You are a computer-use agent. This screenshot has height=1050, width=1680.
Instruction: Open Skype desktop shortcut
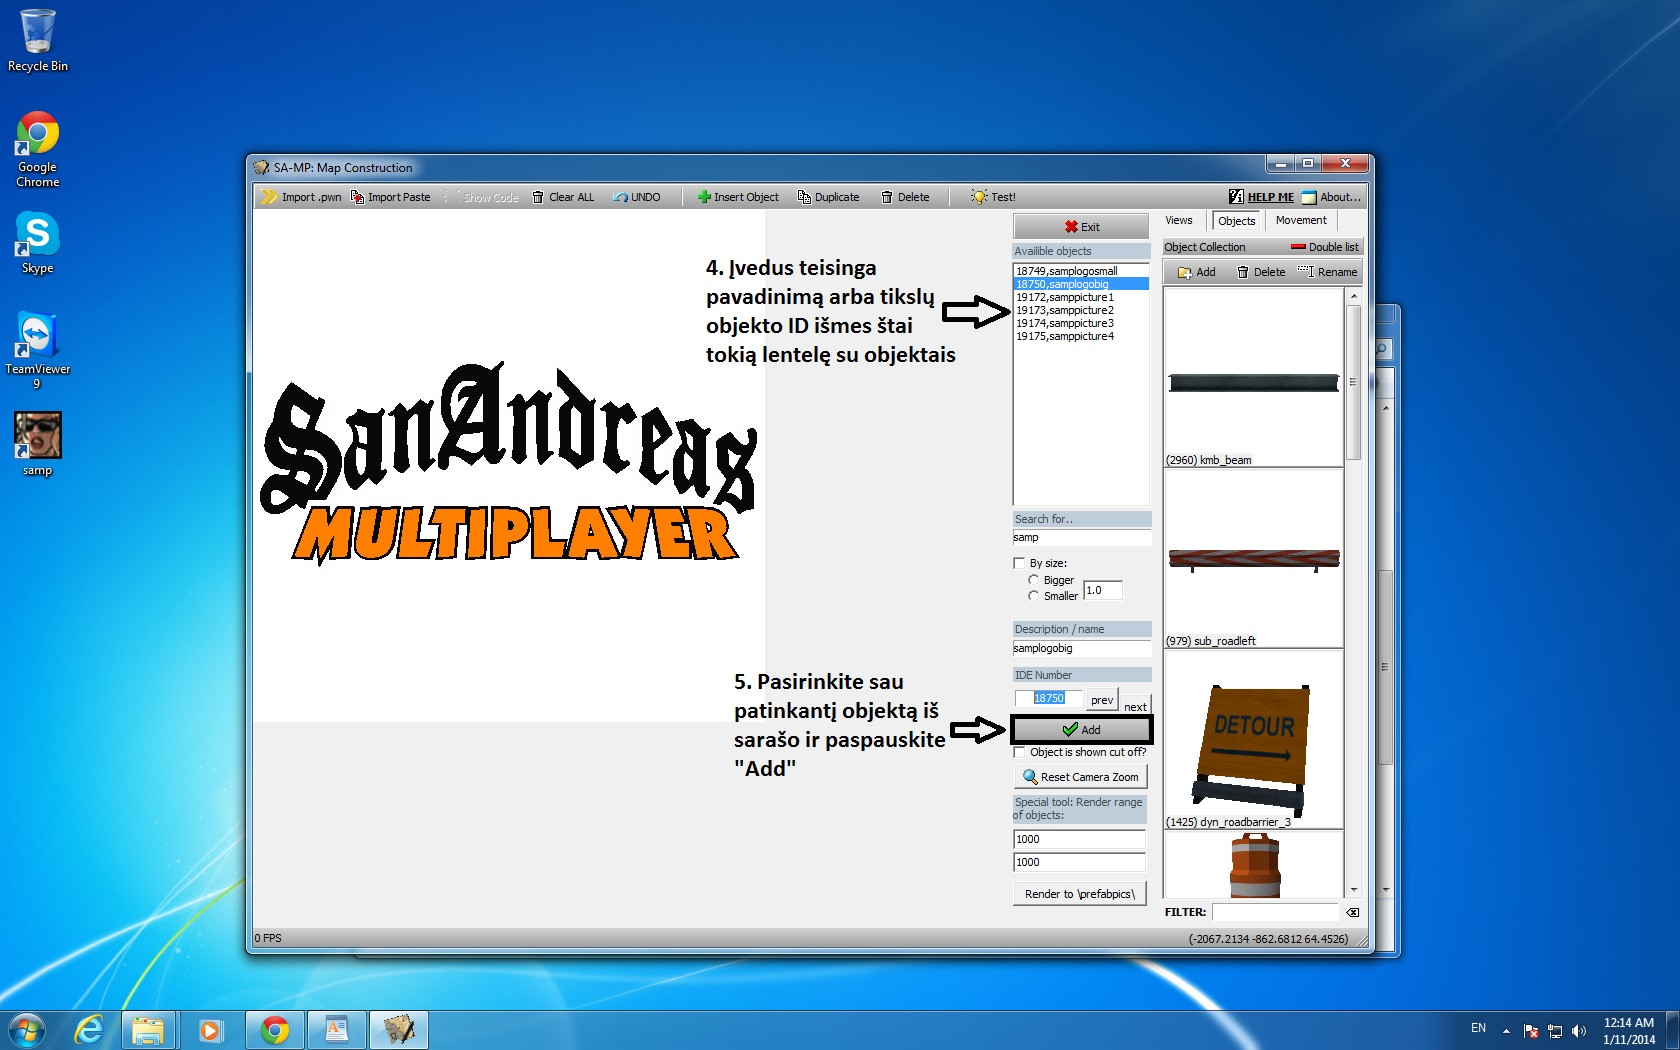[x=37, y=243]
